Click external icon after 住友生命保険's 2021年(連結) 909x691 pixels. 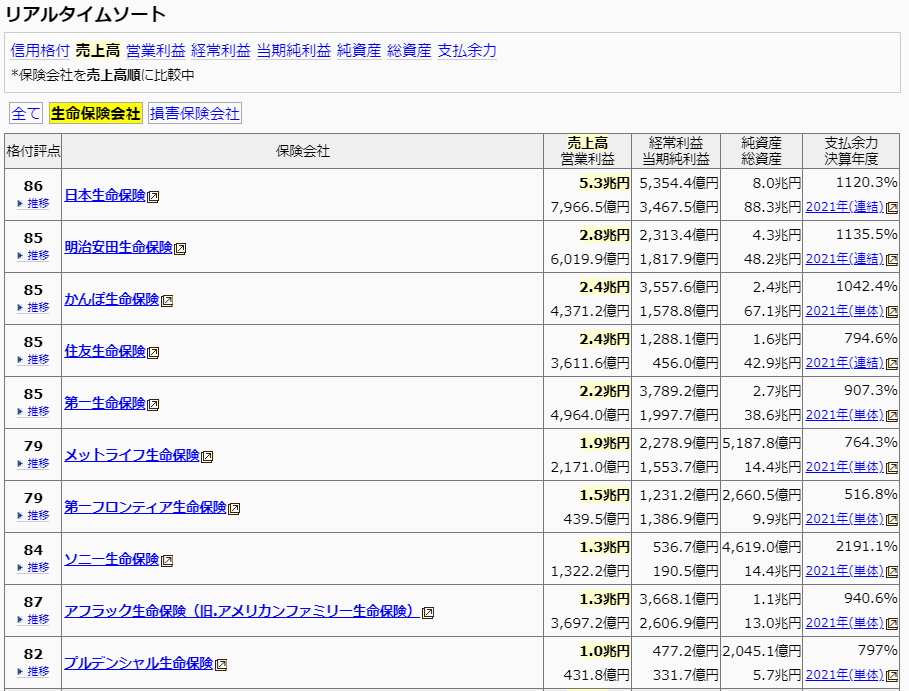(x=892, y=364)
